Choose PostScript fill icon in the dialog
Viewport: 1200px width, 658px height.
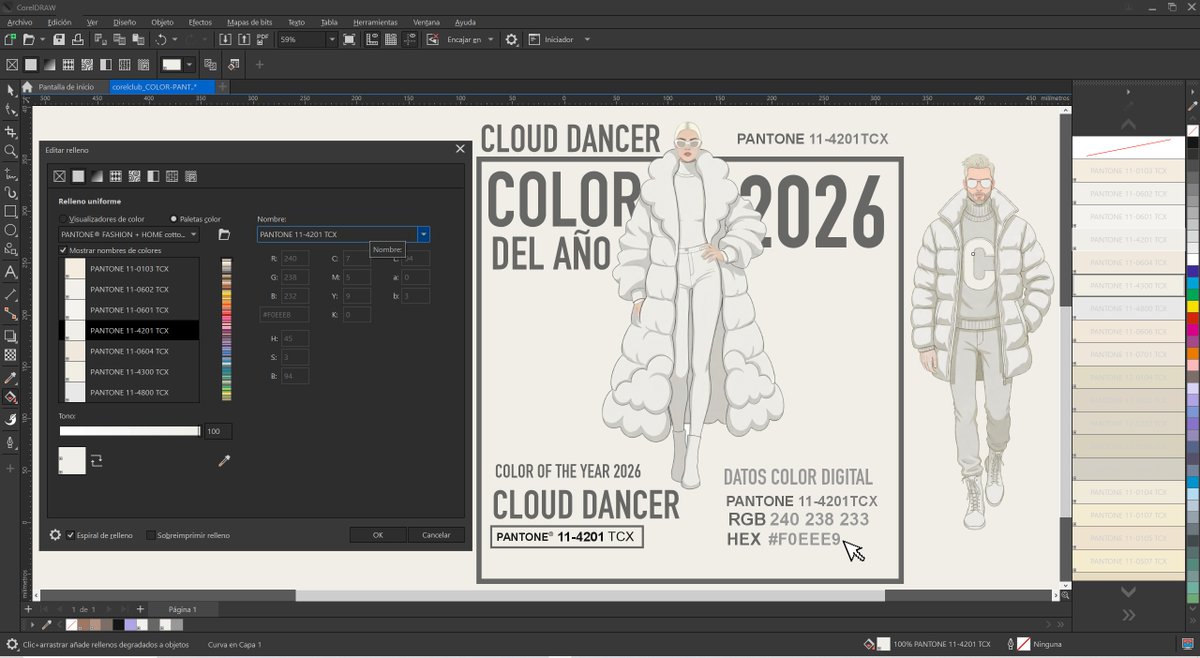click(x=191, y=176)
